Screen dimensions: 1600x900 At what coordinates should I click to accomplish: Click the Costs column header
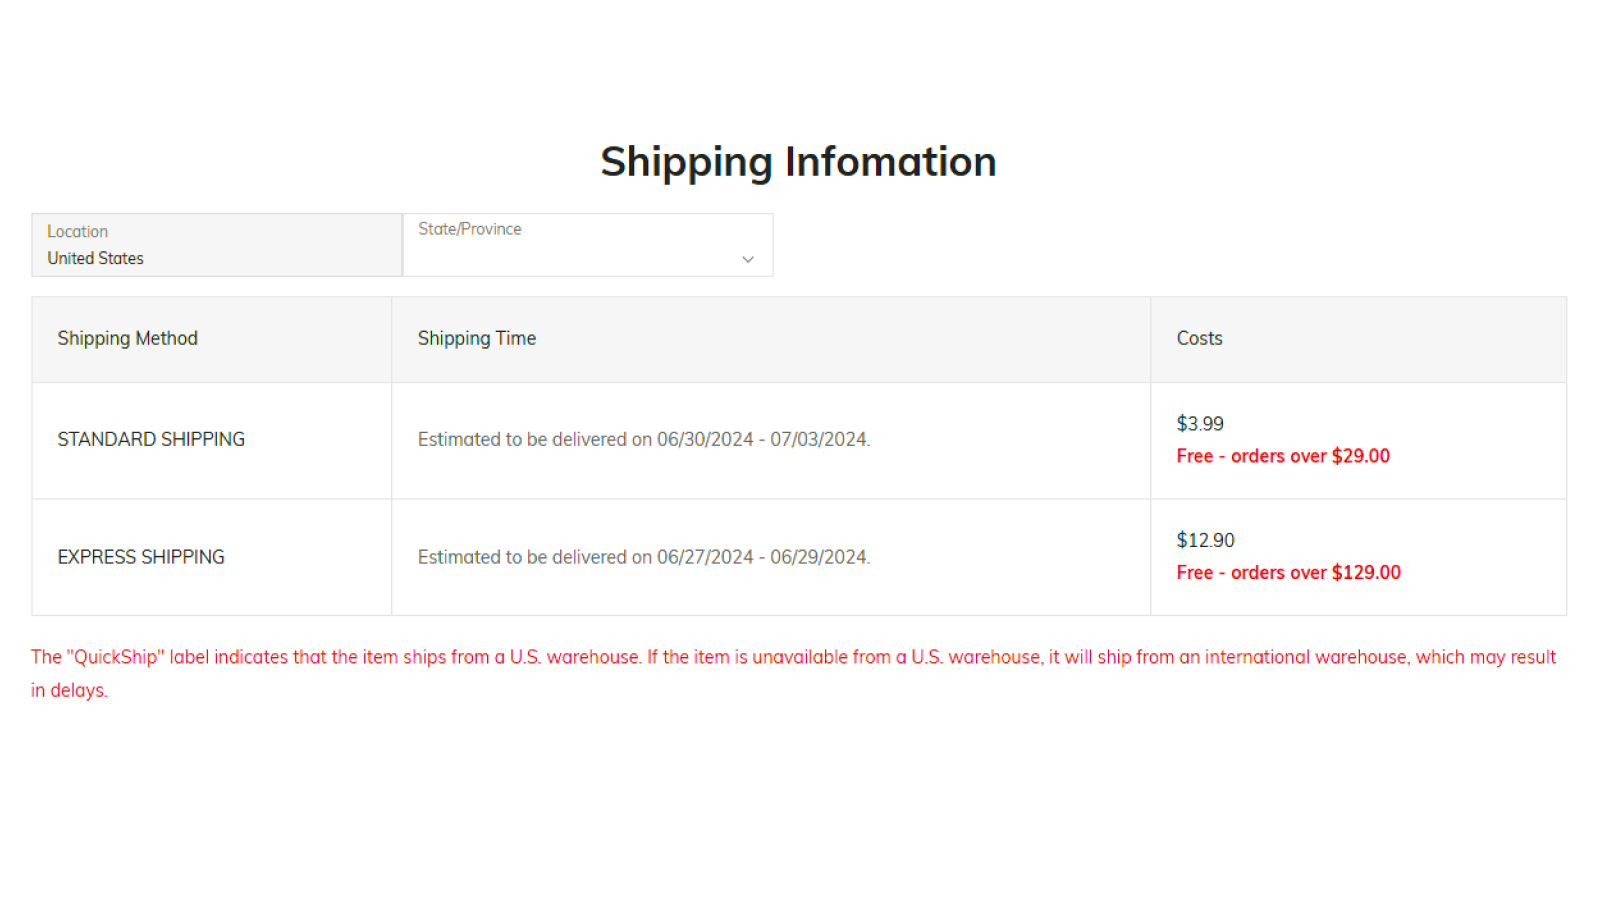click(x=1199, y=338)
